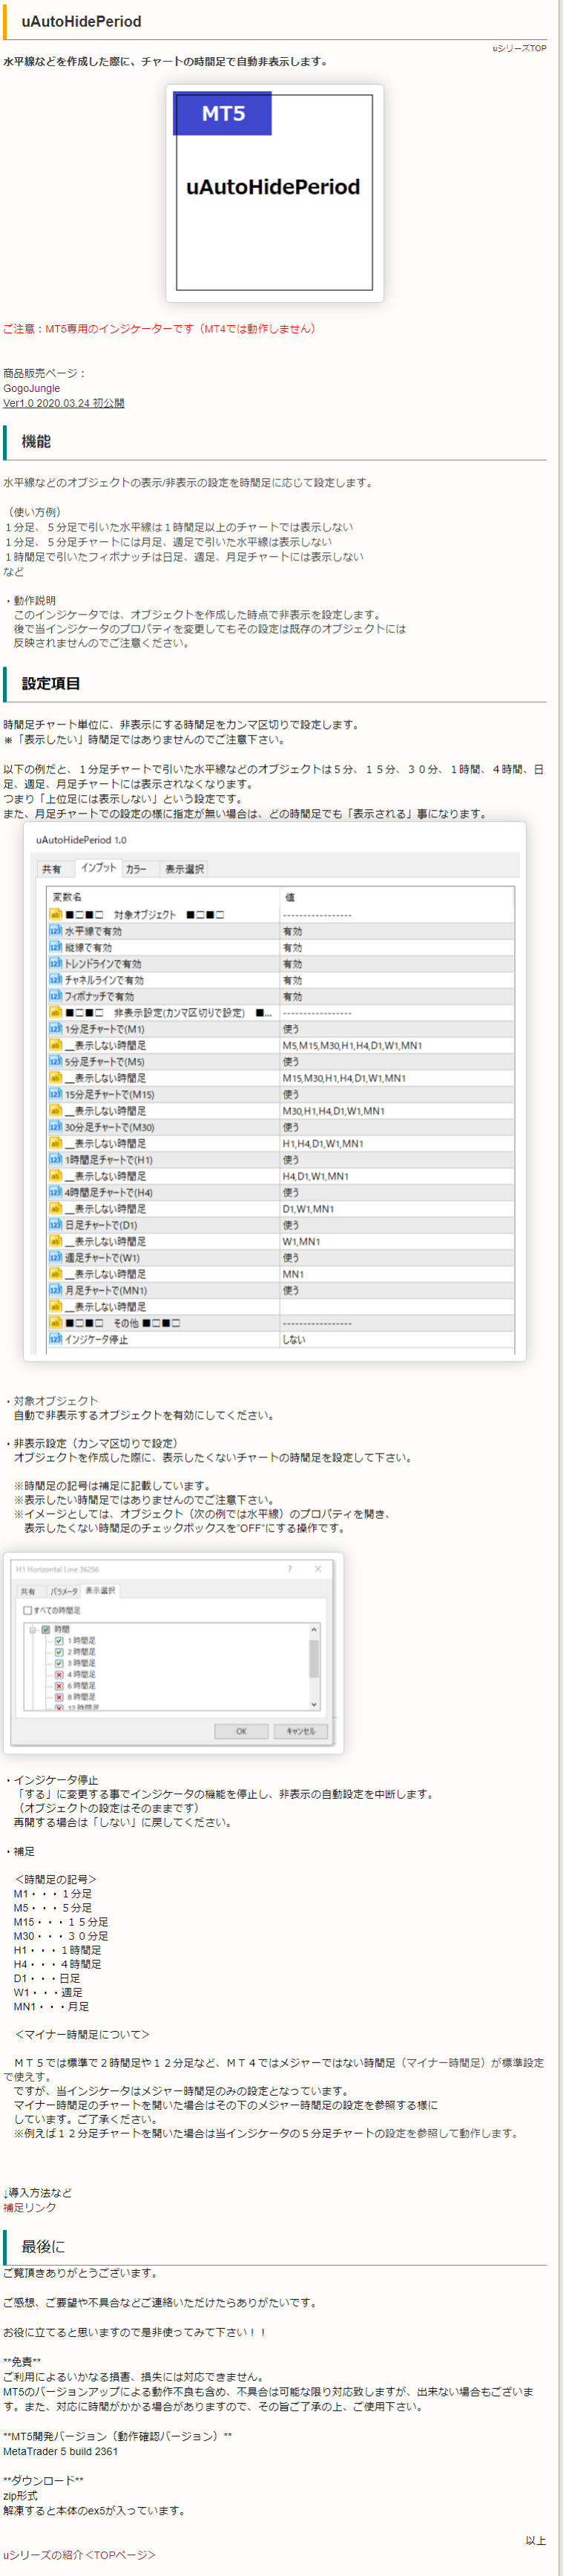Click the icon beside 月足チャートで(MN1)
Viewport: 563px width, 2576px height.
[x=55, y=1291]
